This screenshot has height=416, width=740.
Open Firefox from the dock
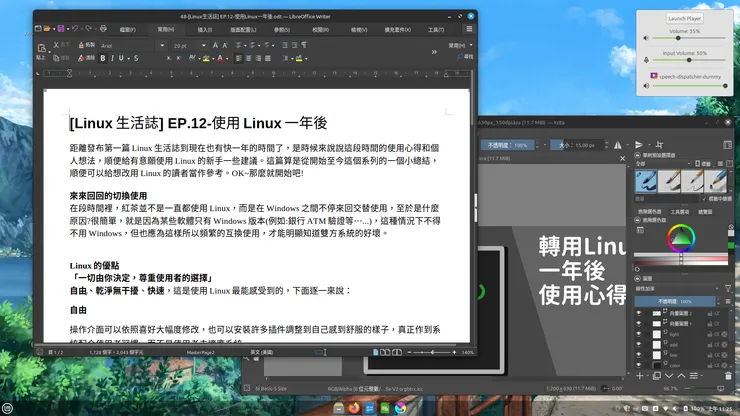(354, 408)
